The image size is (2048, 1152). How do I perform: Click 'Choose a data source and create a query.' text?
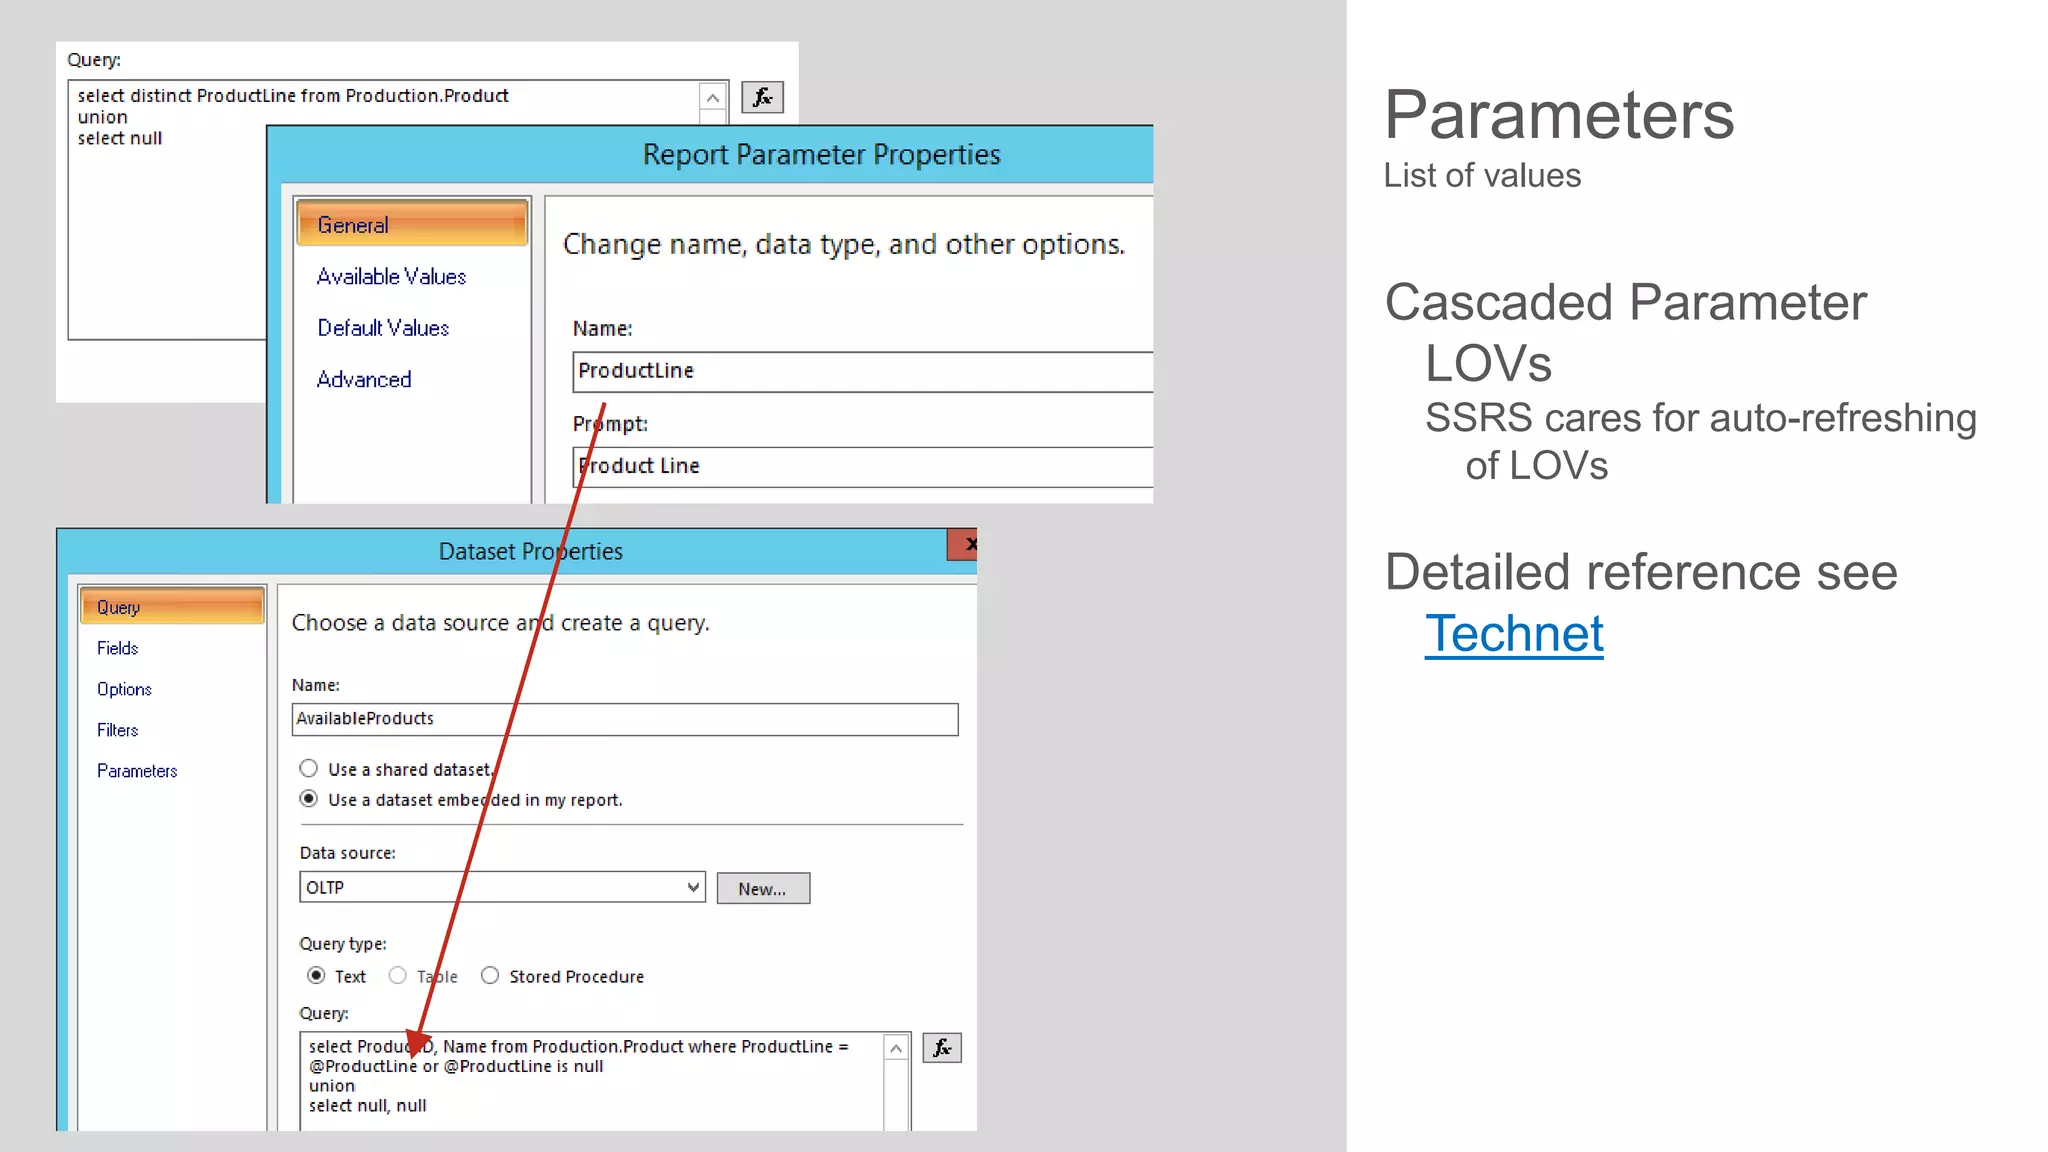[500, 623]
